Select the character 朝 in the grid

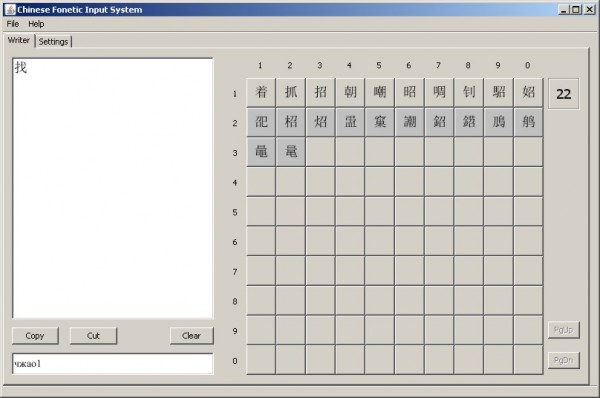[350, 92]
